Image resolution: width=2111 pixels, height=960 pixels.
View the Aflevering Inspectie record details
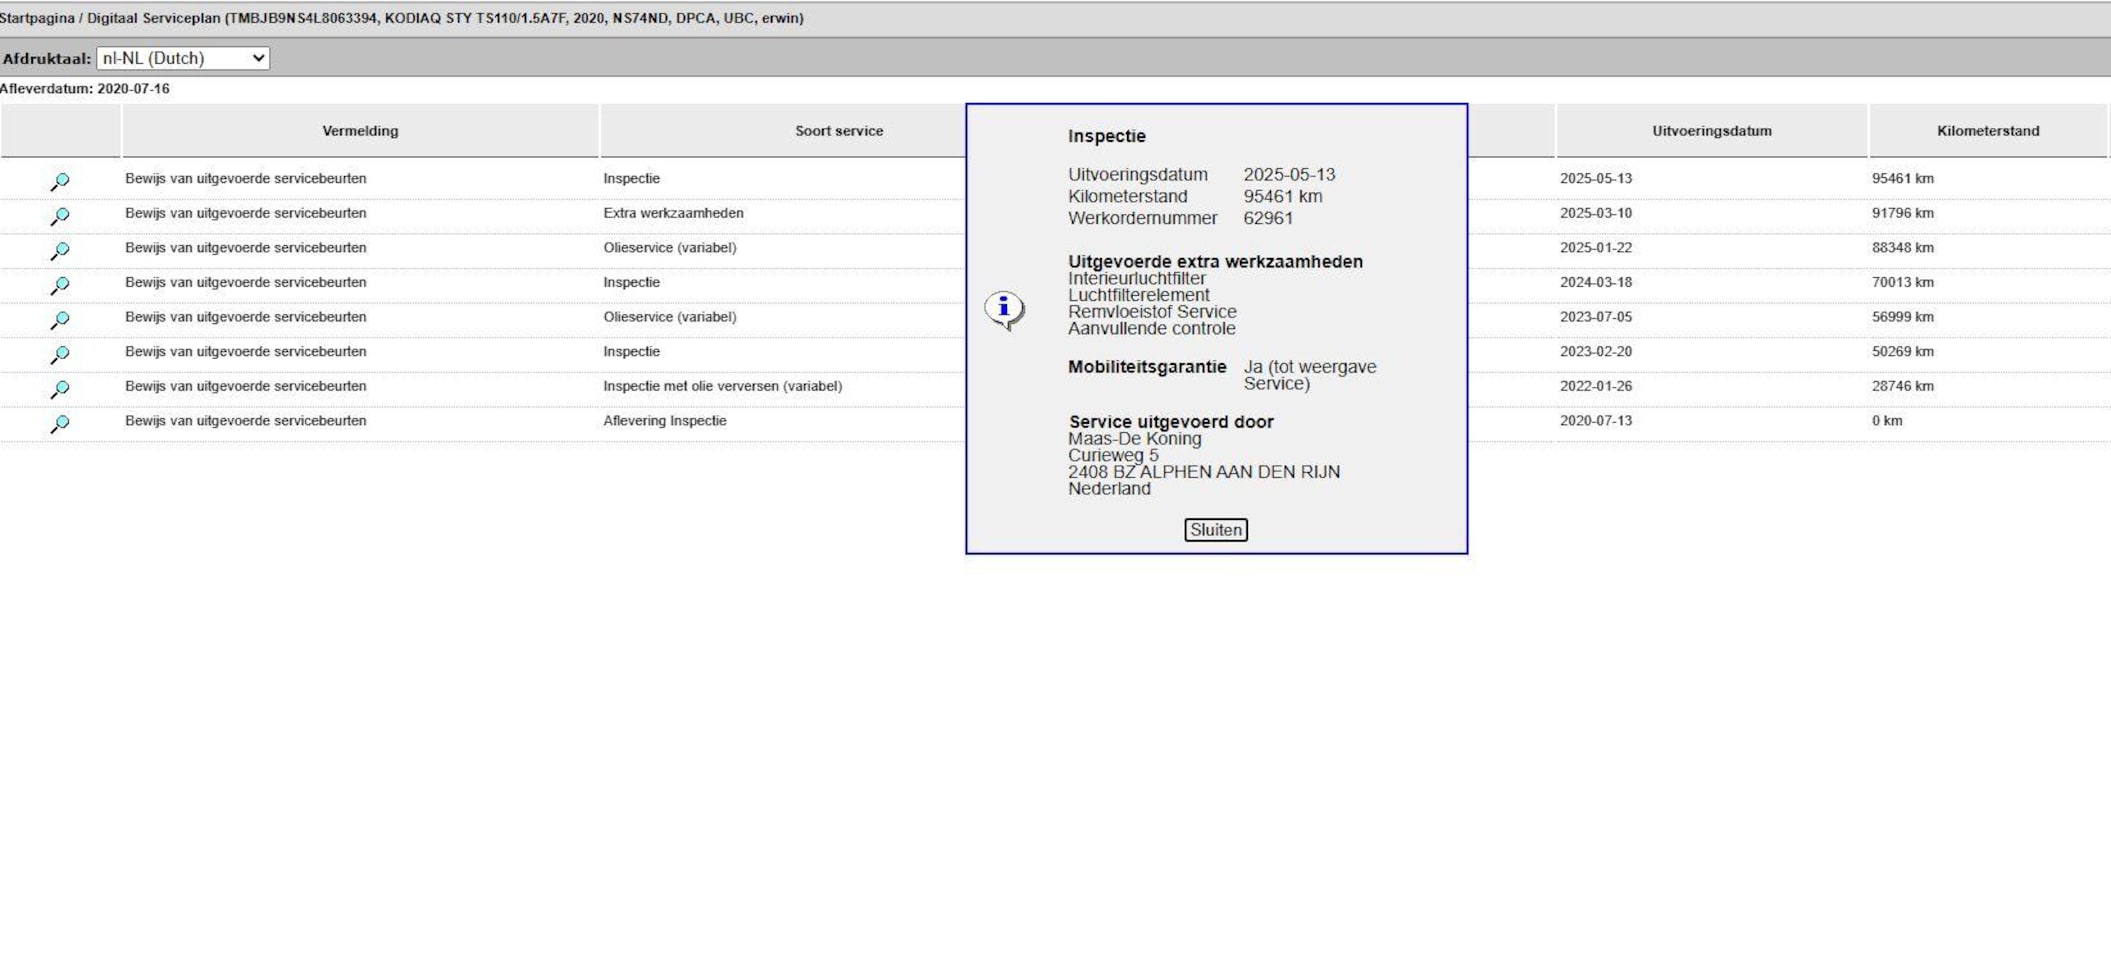click(60, 423)
